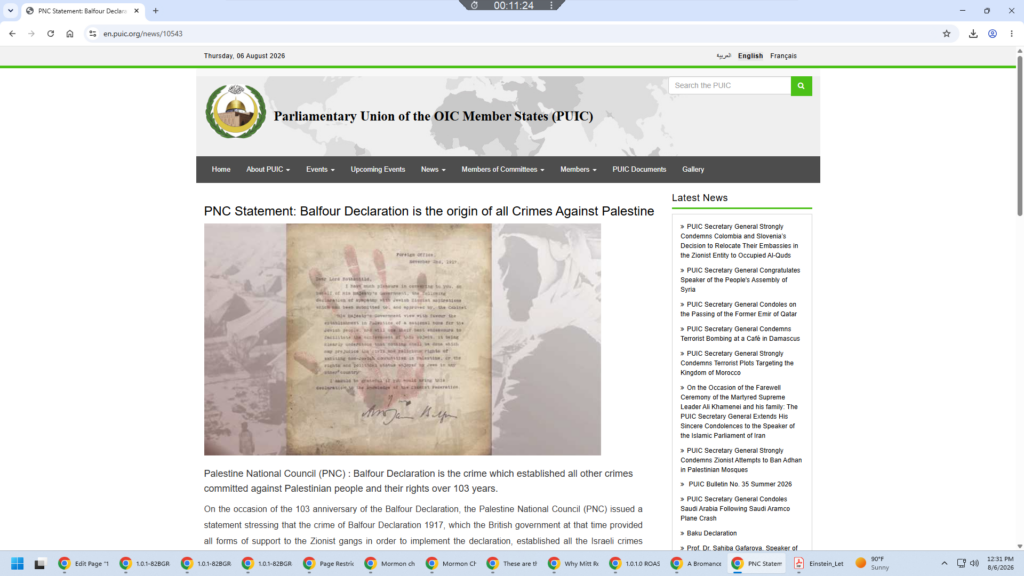Image resolution: width=1024 pixels, height=576 pixels.
Task: Open the Windows Start menu
Action: pyautogui.click(x=18, y=563)
